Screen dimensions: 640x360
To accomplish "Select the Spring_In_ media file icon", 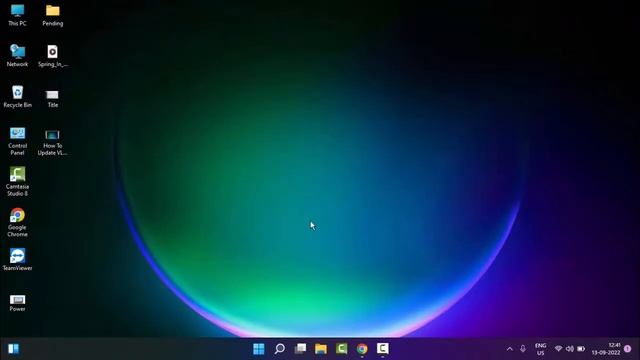I will click(53, 56).
